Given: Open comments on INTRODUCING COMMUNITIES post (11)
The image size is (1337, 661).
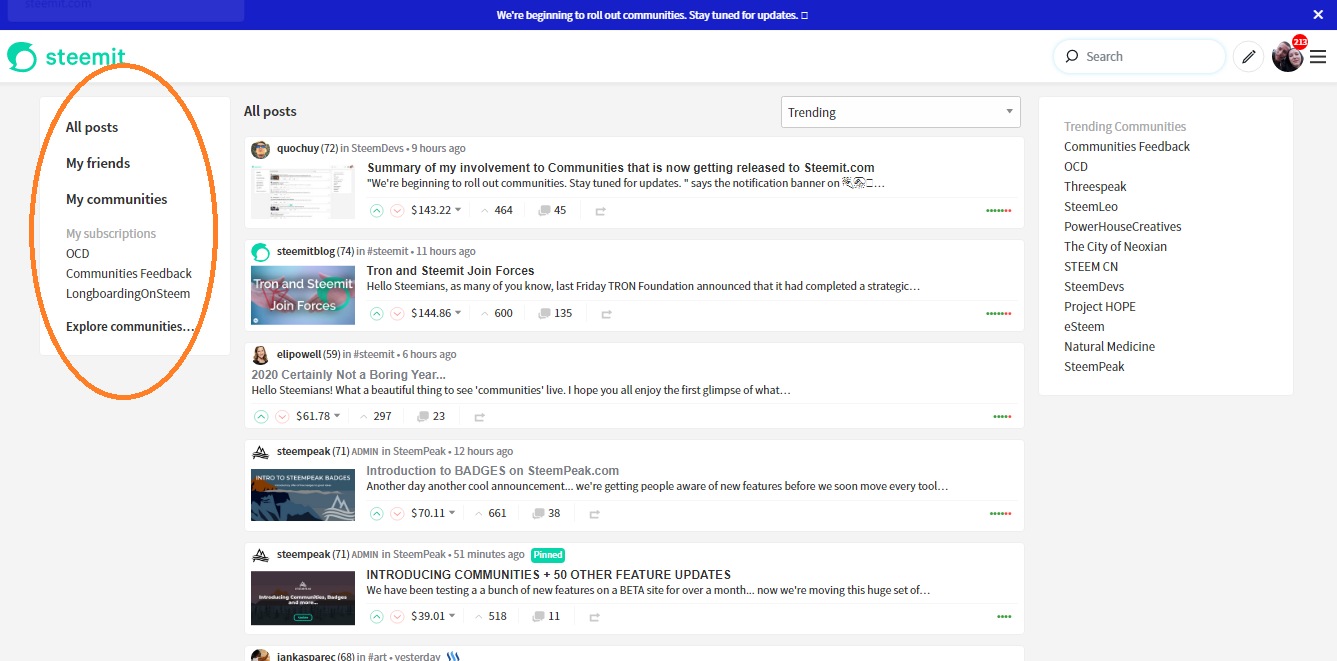Looking at the screenshot, I should pyautogui.click(x=546, y=616).
